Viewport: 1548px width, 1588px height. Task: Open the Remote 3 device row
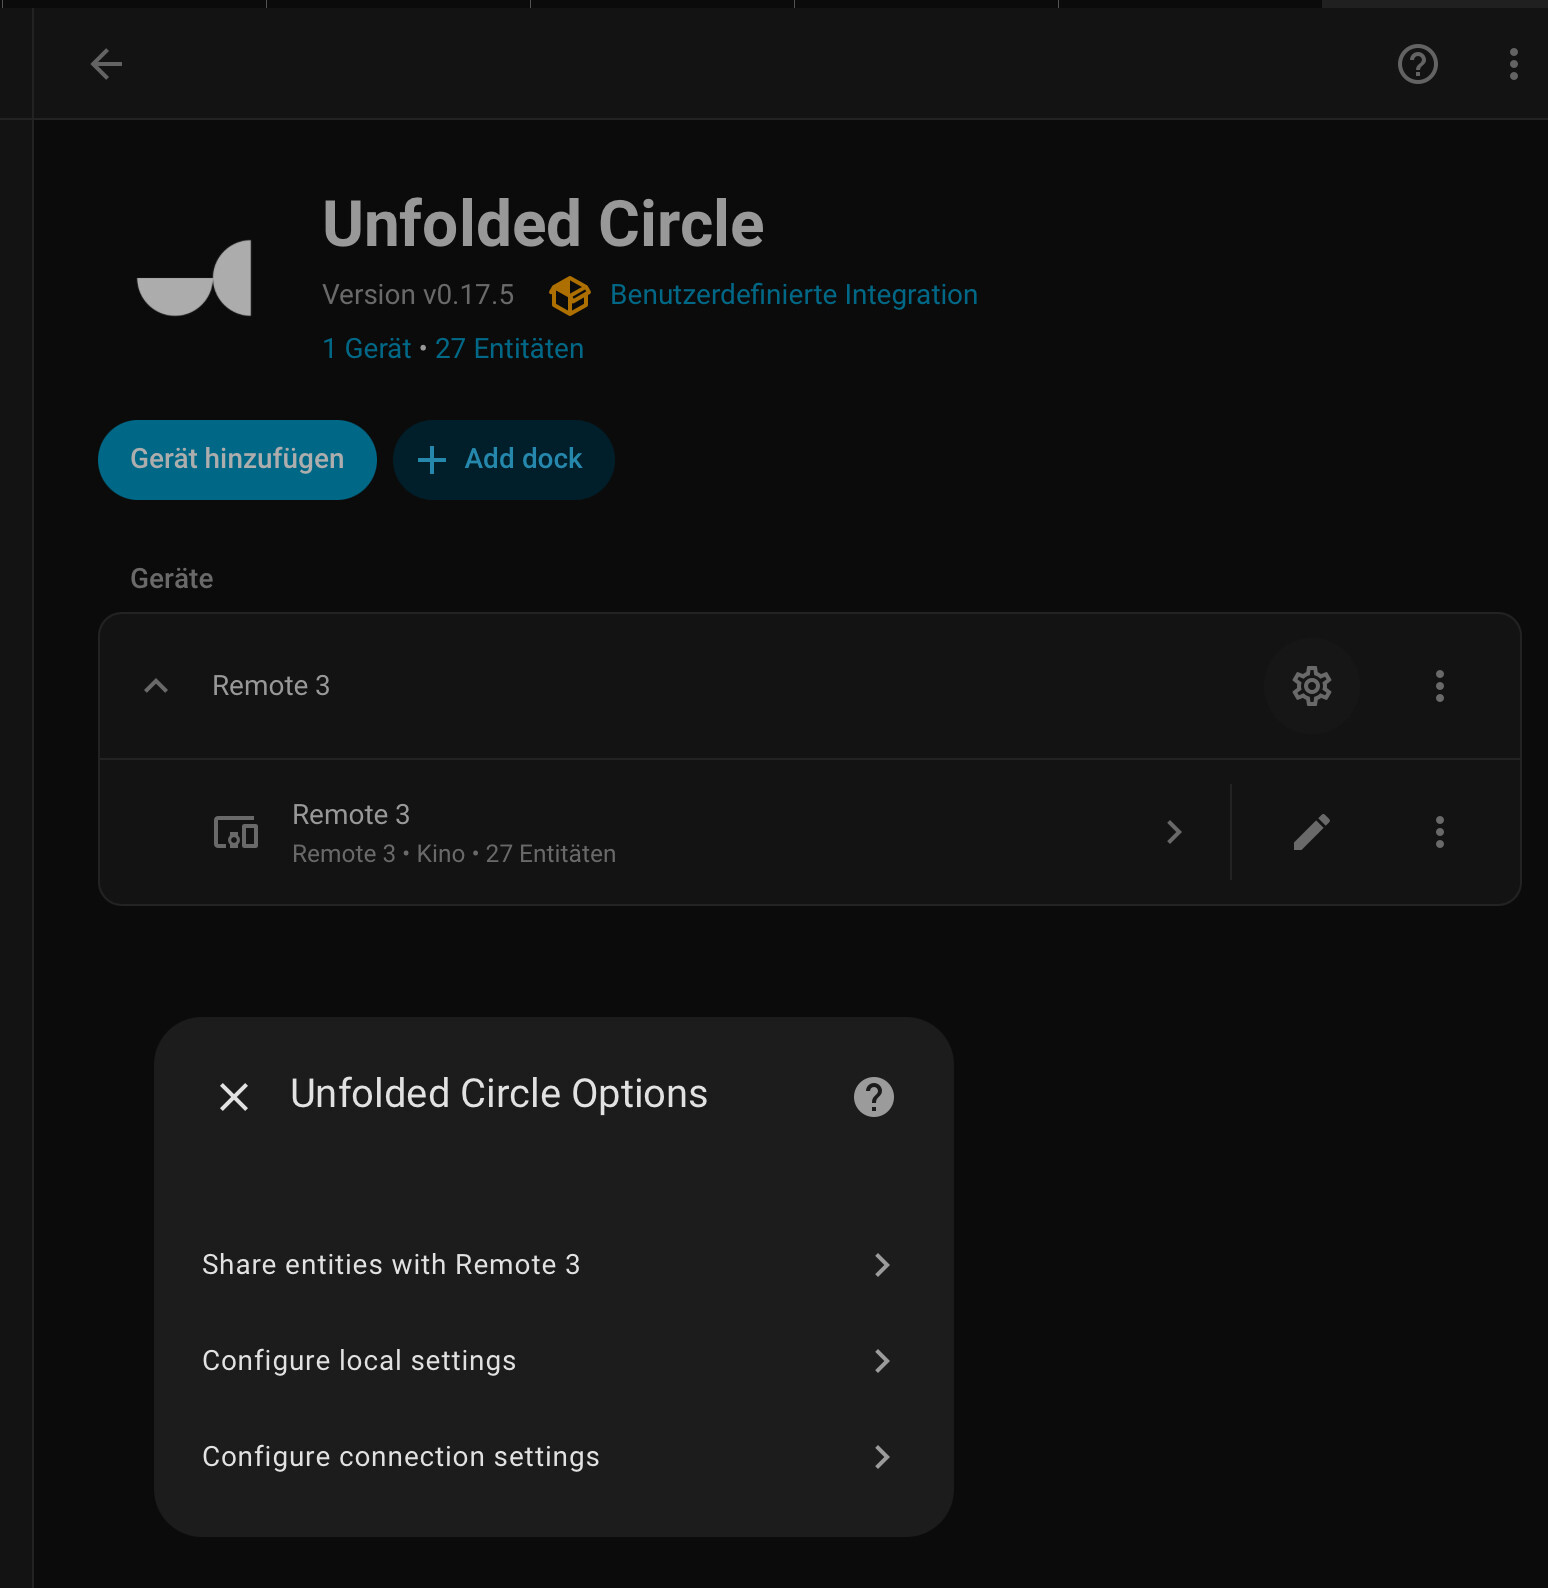[x=660, y=832]
